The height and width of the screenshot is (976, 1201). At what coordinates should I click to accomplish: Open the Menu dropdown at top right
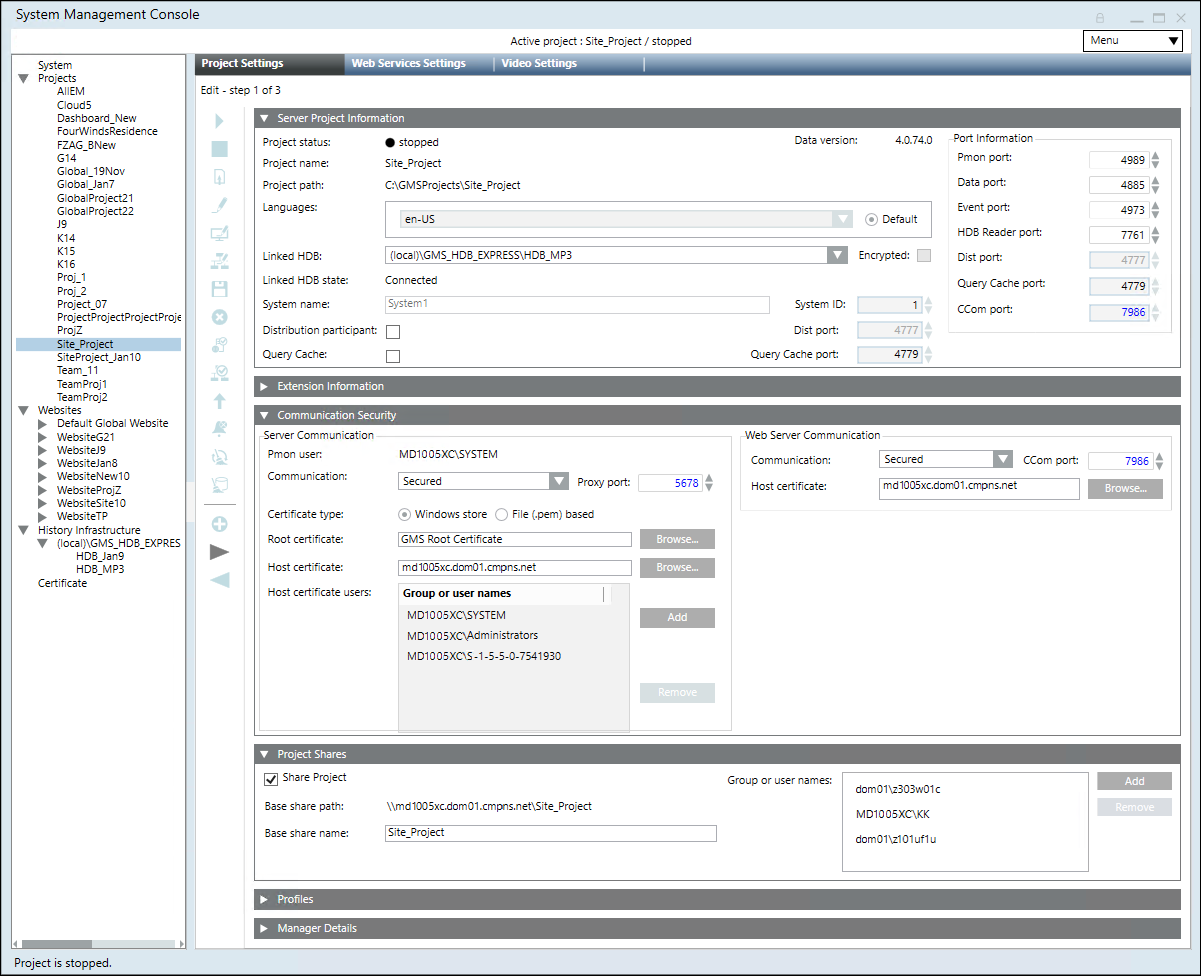(x=1133, y=41)
